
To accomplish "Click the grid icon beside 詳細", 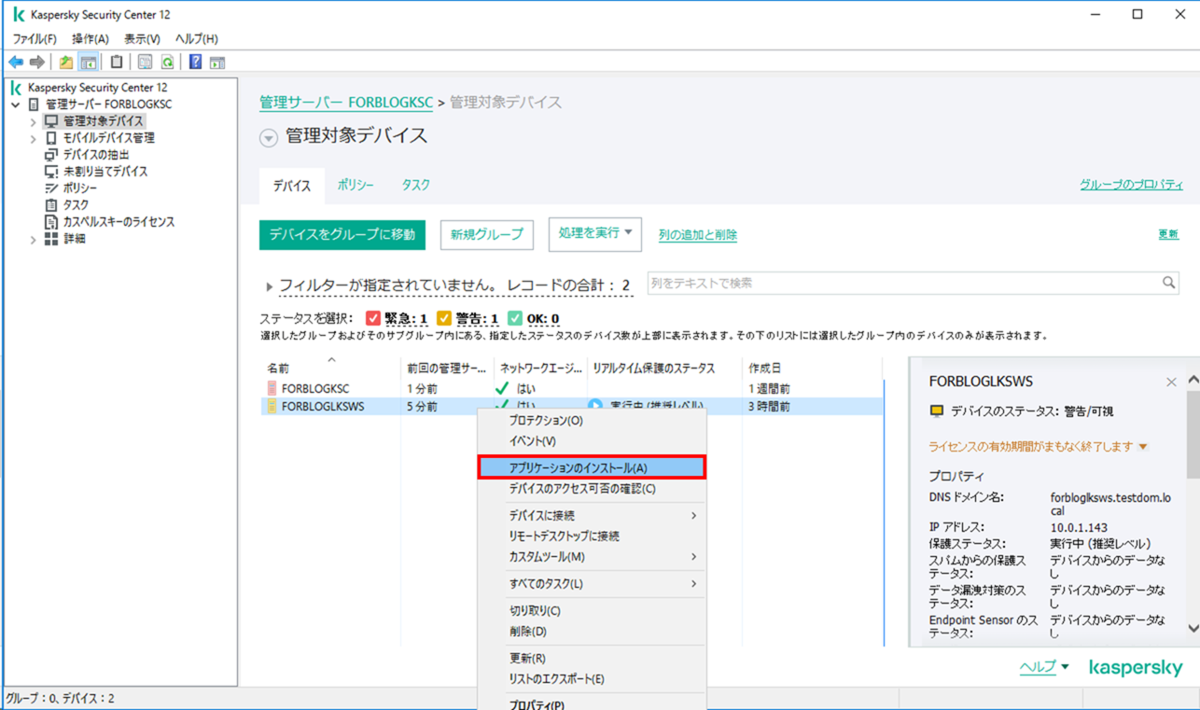I will click(x=51, y=239).
